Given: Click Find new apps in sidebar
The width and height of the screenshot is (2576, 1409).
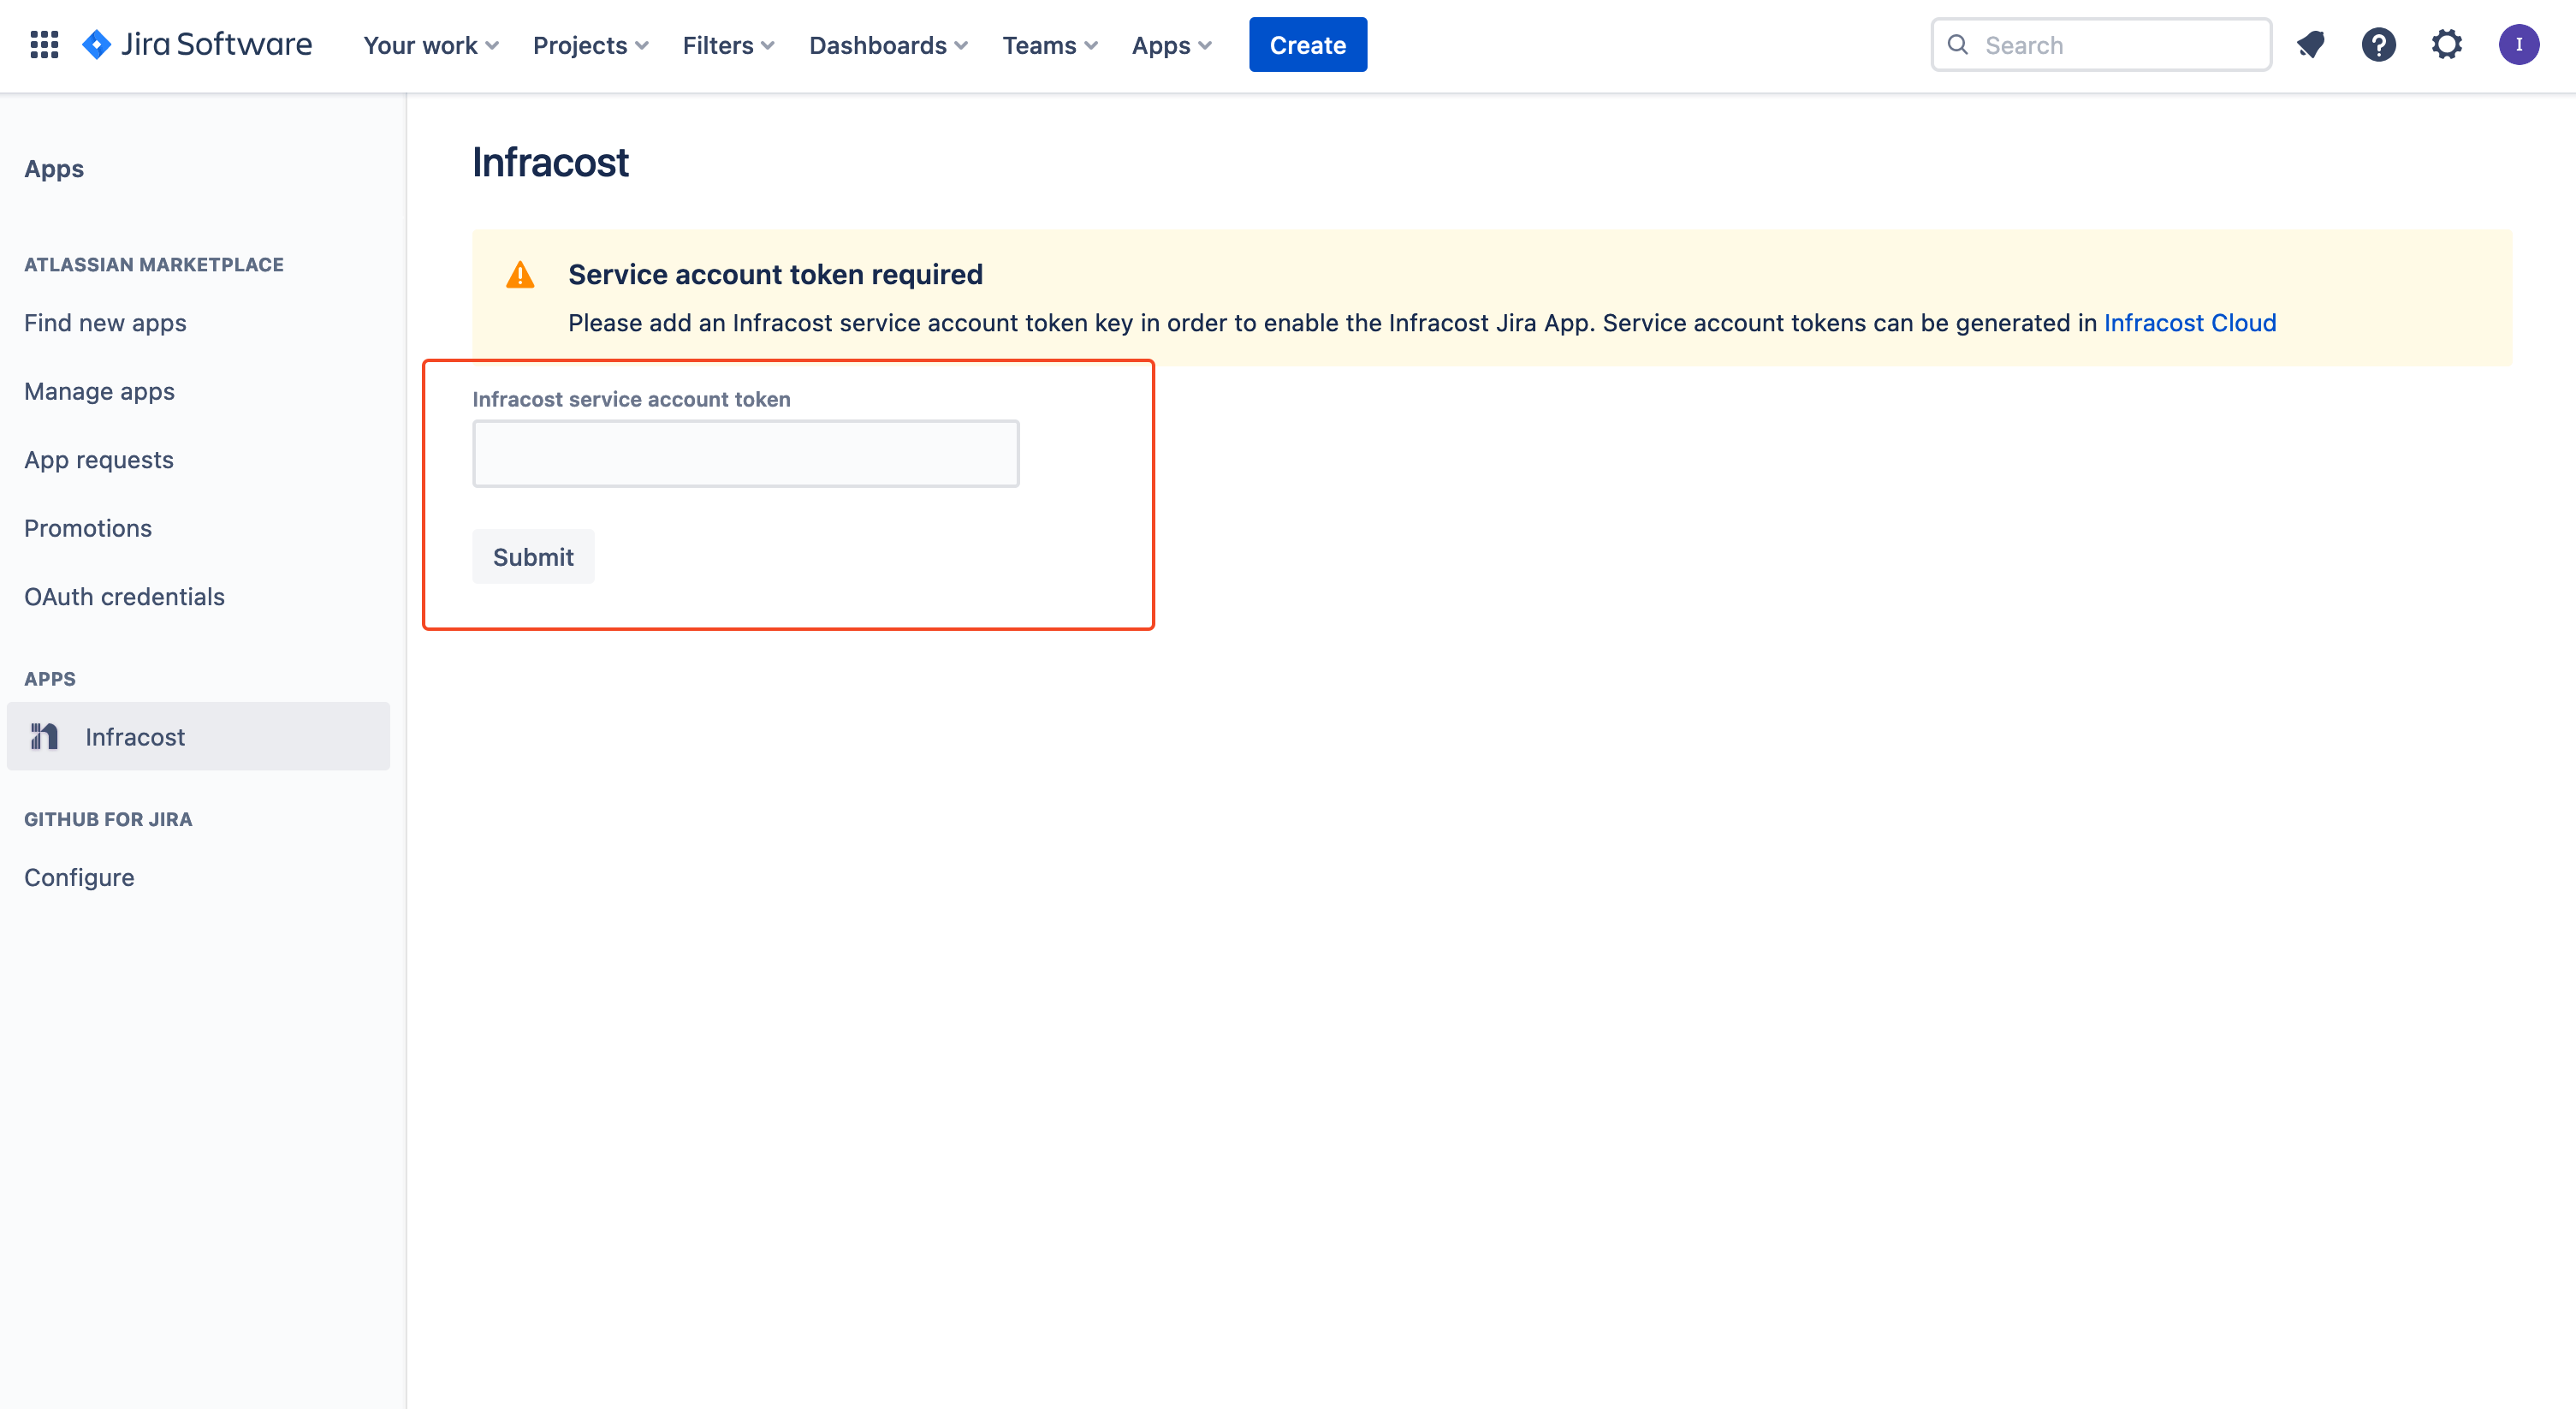Looking at the screenshot, I should click(106, 321).
